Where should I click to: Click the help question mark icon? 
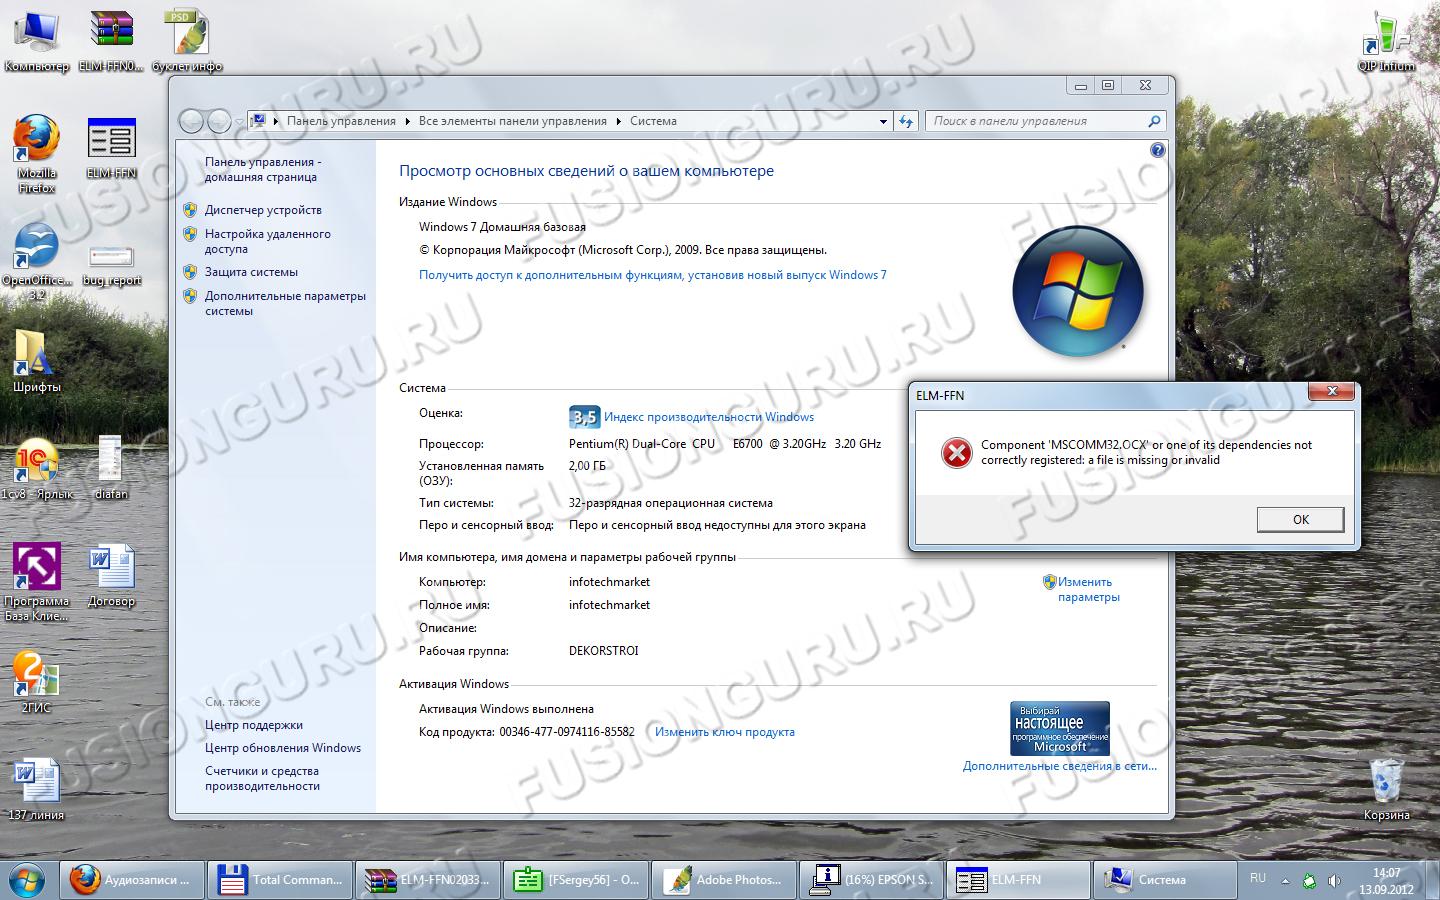[1157, 150]
